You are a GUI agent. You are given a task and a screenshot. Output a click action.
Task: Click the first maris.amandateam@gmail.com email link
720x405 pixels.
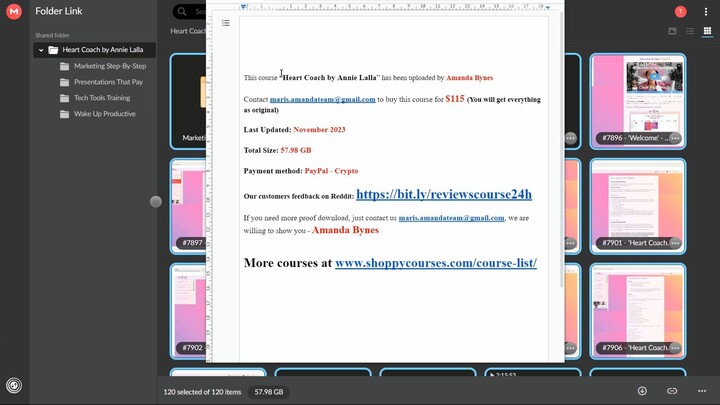coord(322,99)
